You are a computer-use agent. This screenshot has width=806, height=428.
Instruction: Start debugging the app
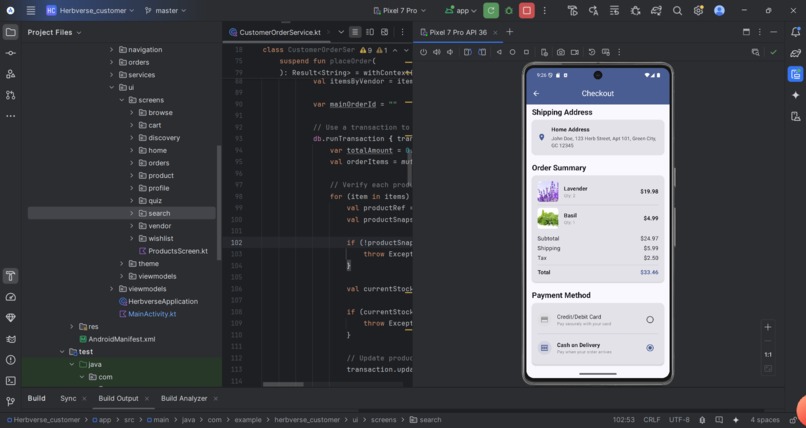[x=509, y=10]
